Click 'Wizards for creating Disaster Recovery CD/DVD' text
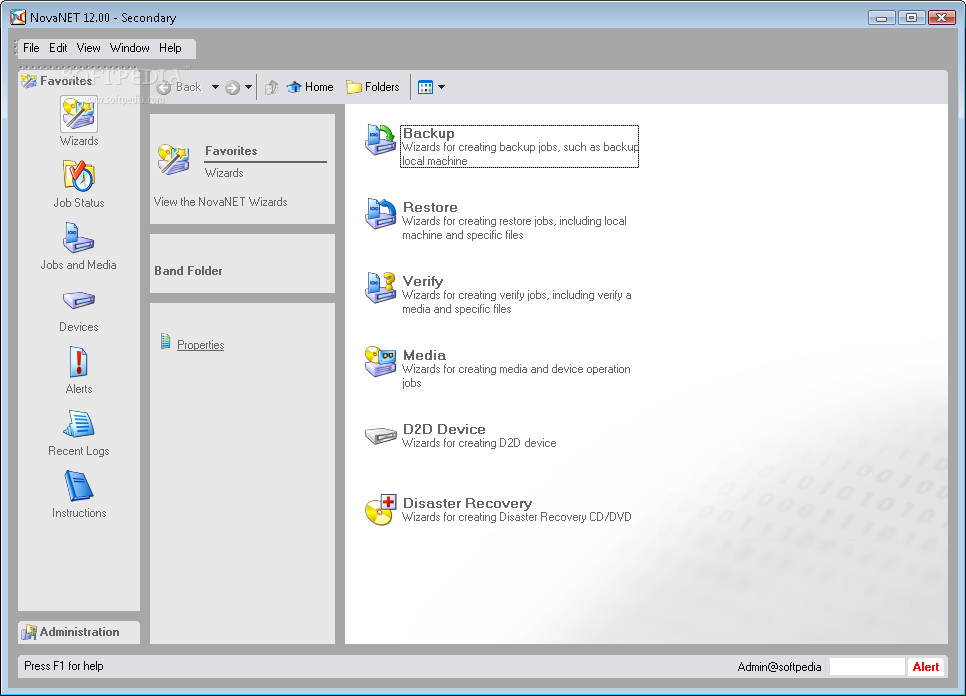 (516, 517)
